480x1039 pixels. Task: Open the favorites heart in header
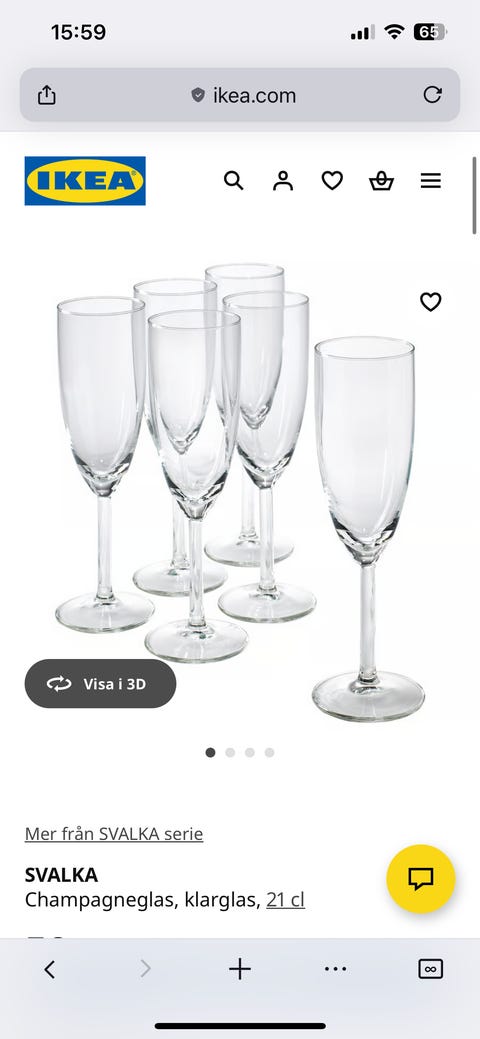click(332, 180)
